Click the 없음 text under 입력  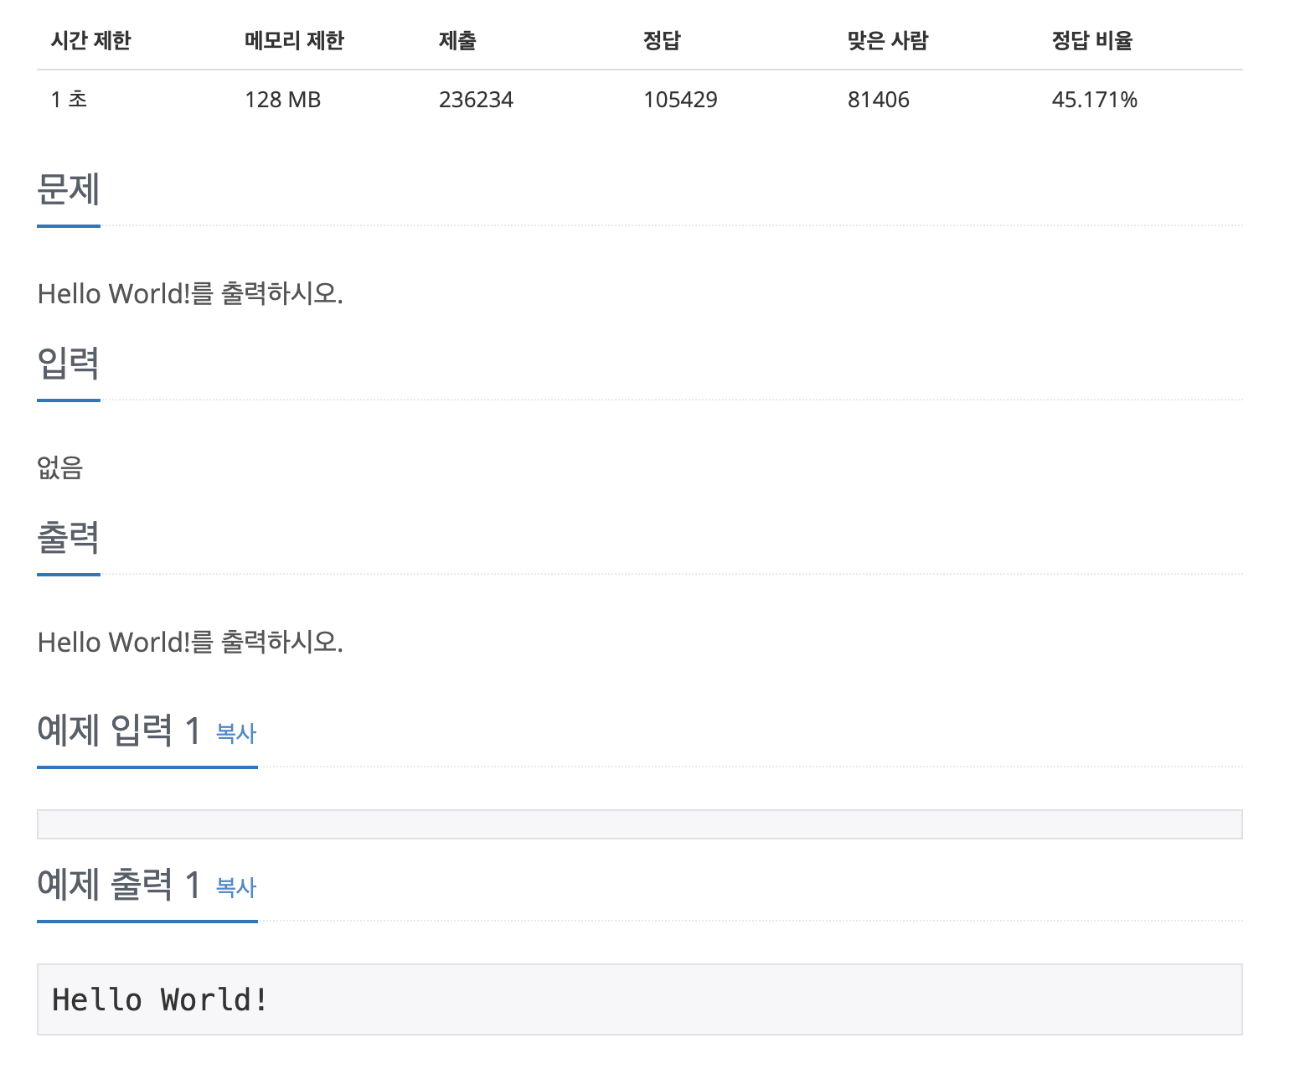pyautogui.click(x=60, y=467)
